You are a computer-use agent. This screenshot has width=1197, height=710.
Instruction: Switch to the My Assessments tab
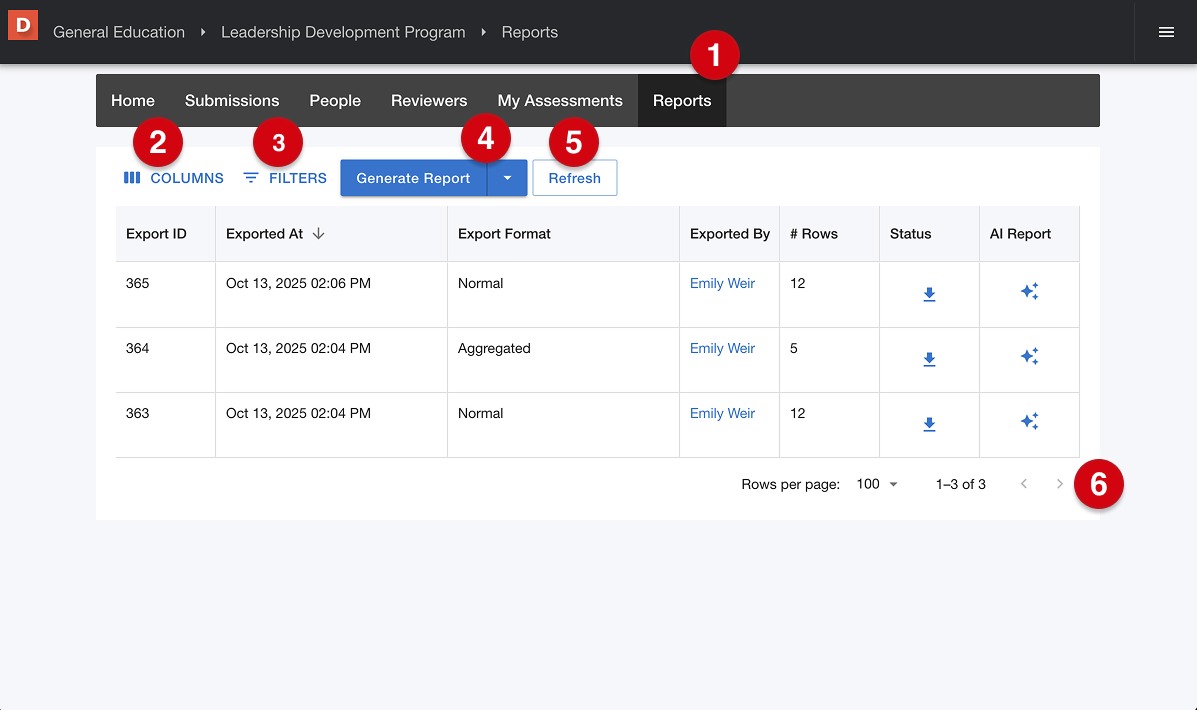pos(560,101)
